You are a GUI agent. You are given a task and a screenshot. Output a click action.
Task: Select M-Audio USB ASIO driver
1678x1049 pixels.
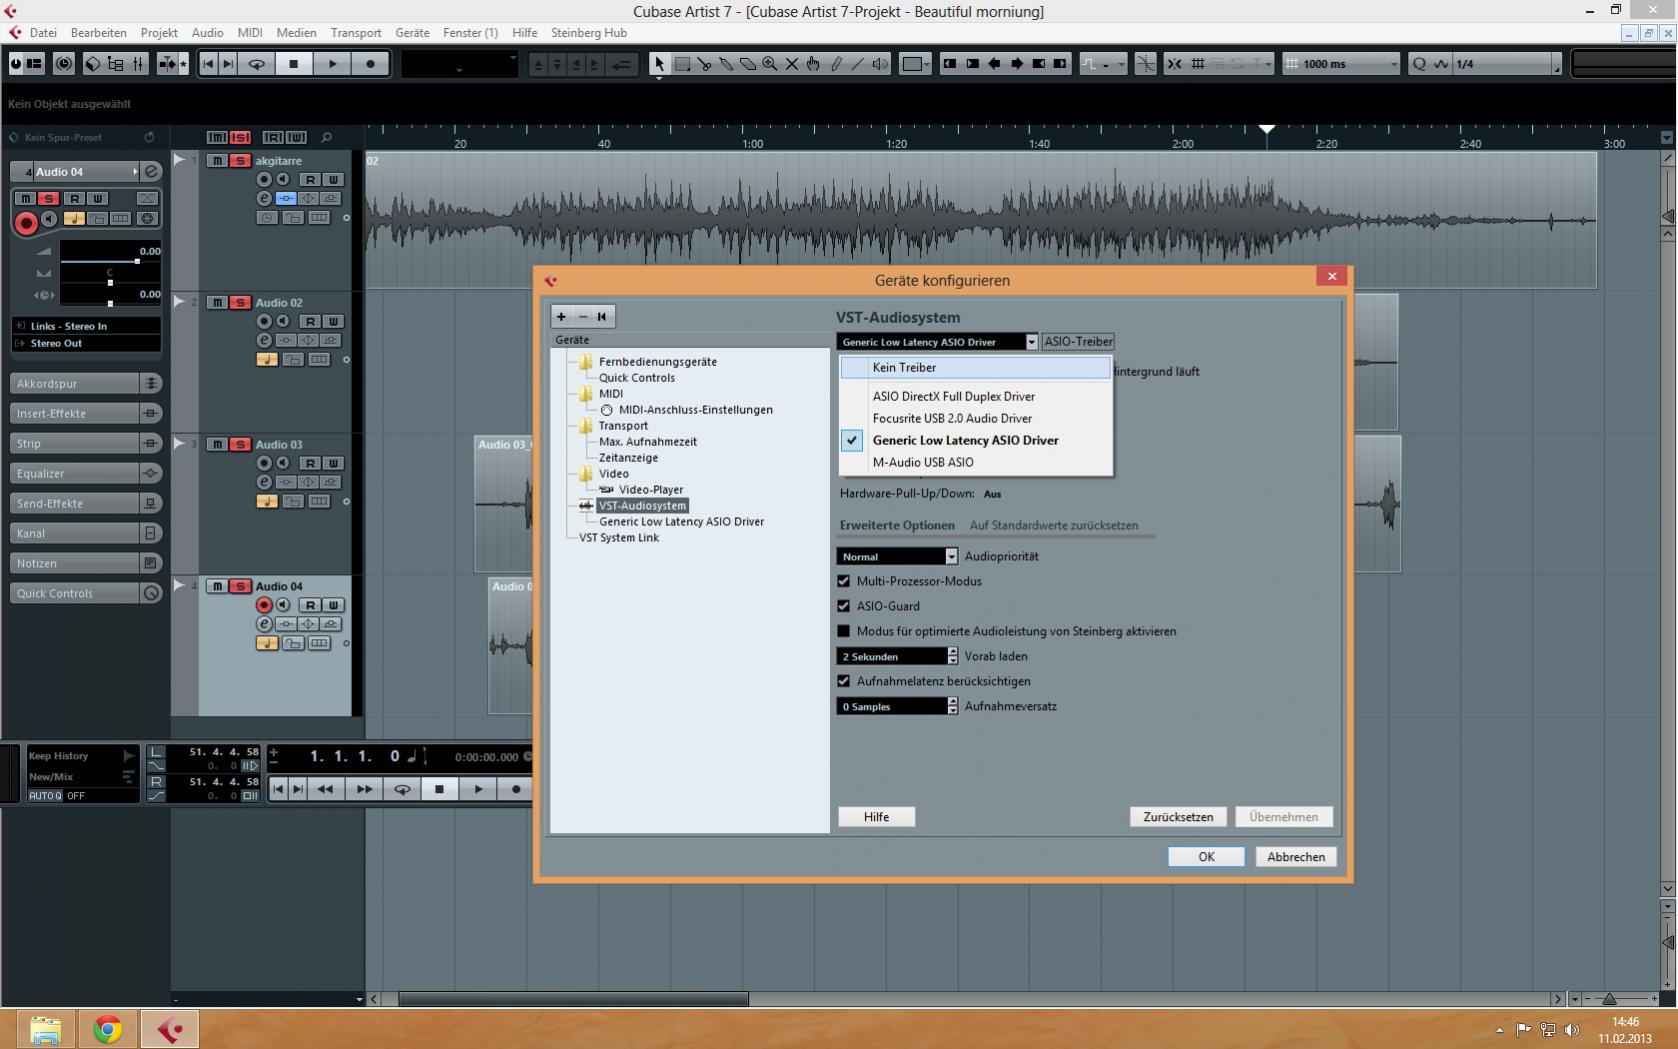tap(976, 462)
